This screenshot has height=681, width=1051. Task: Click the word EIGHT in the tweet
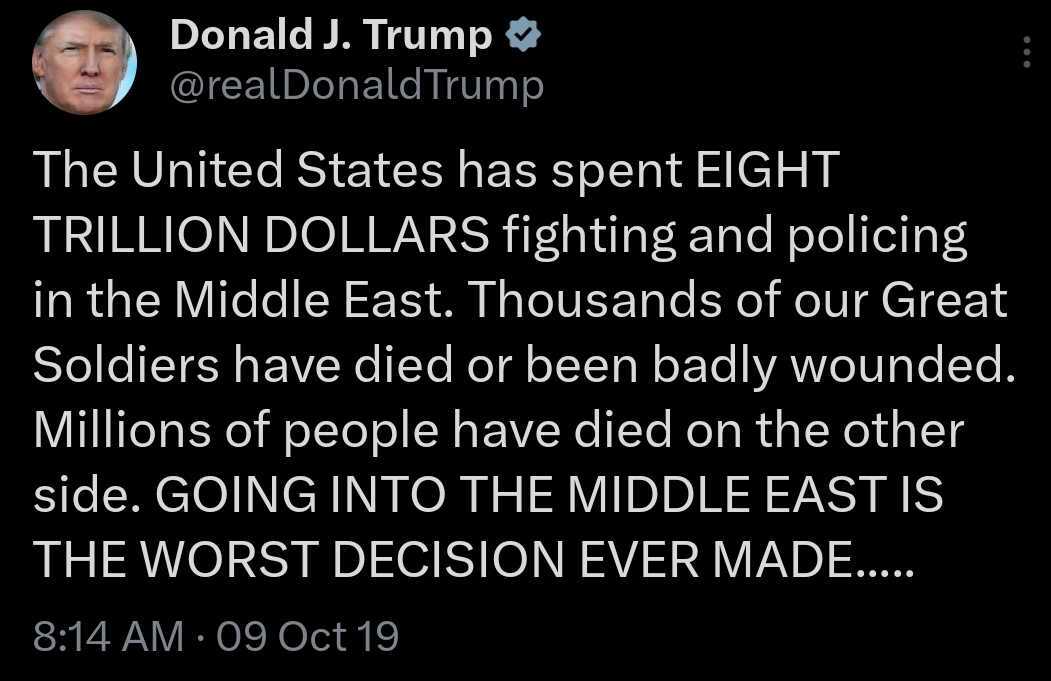pos(764,172)
